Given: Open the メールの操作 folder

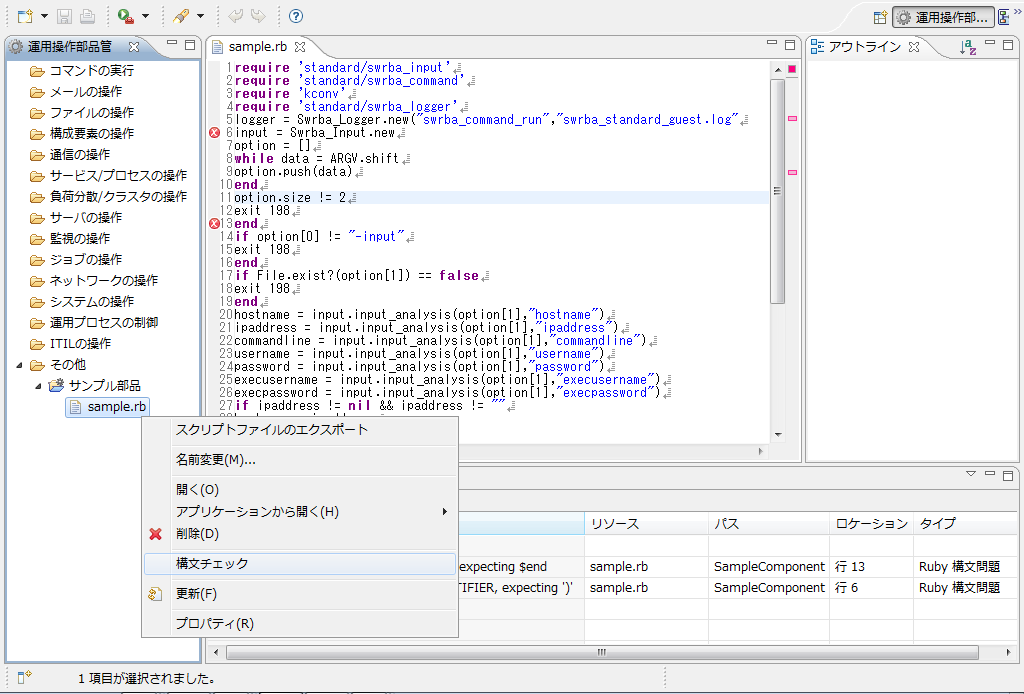Looking at the screenshot, I should point(76,91).
